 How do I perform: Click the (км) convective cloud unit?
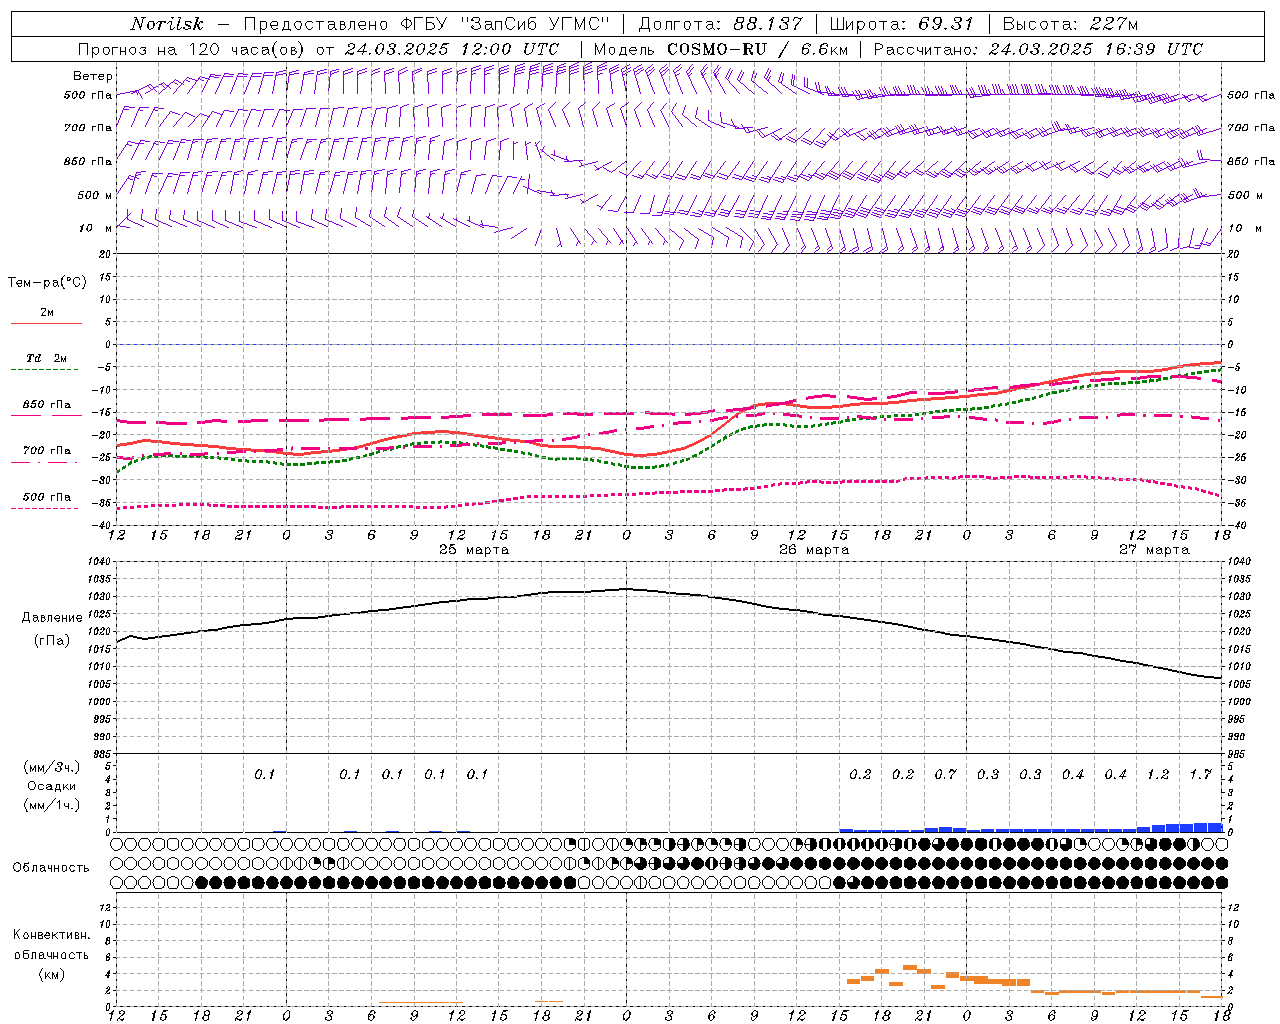(x=51, y=974)
